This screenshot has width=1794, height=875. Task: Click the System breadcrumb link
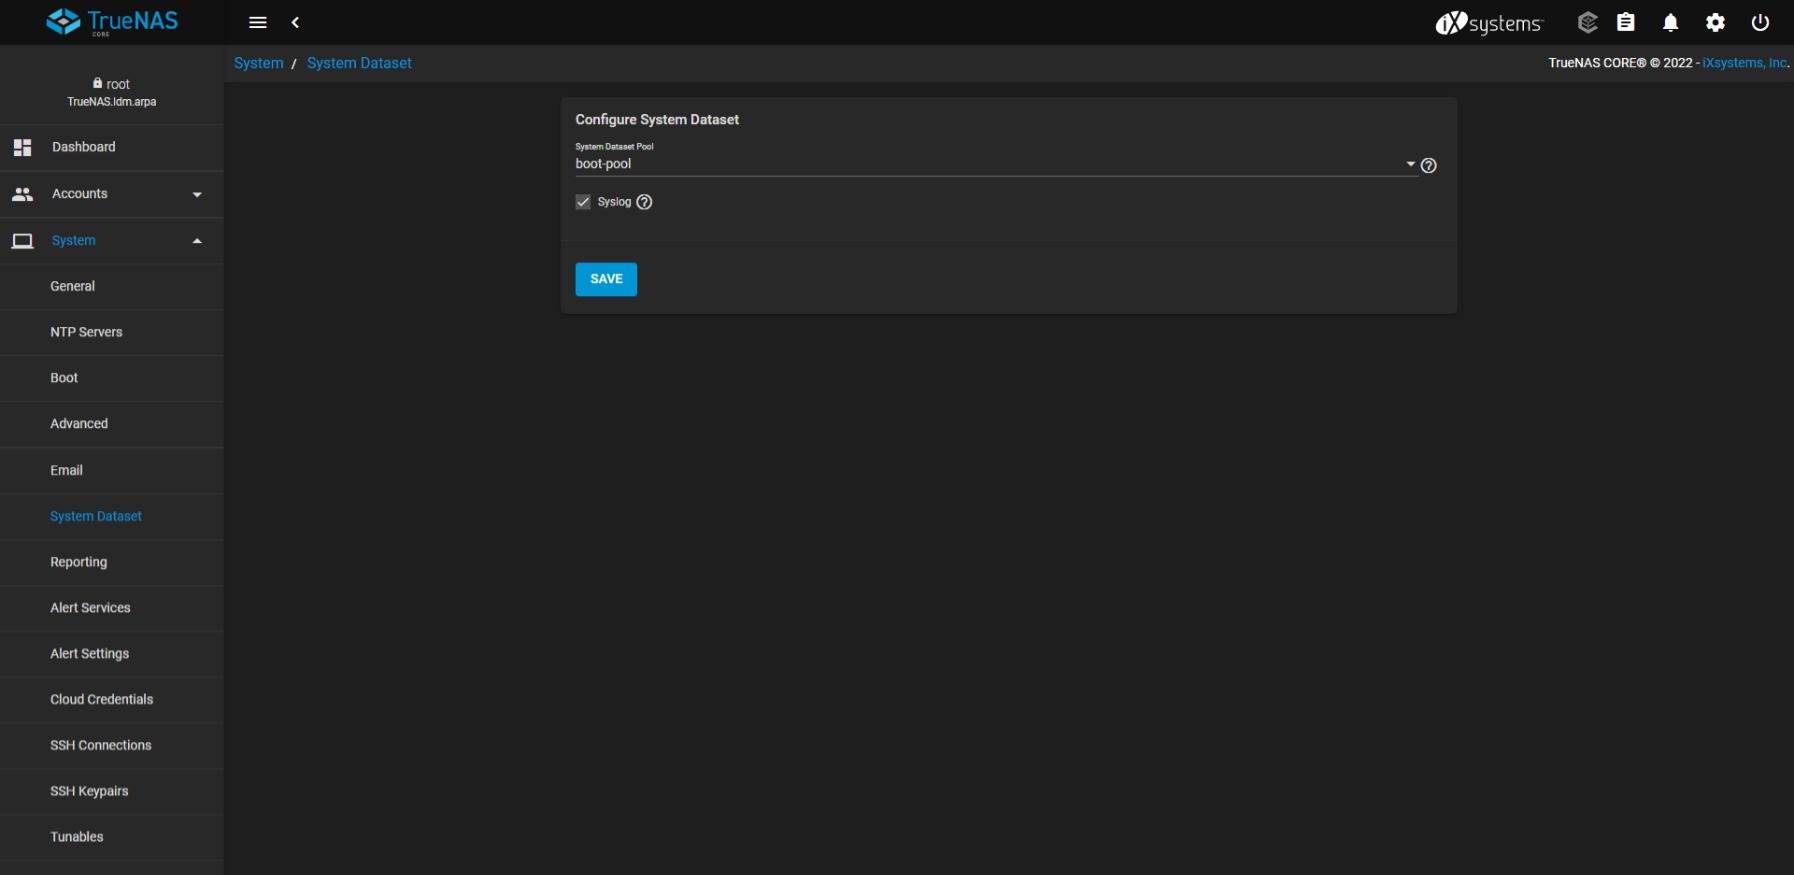point(258,63)
